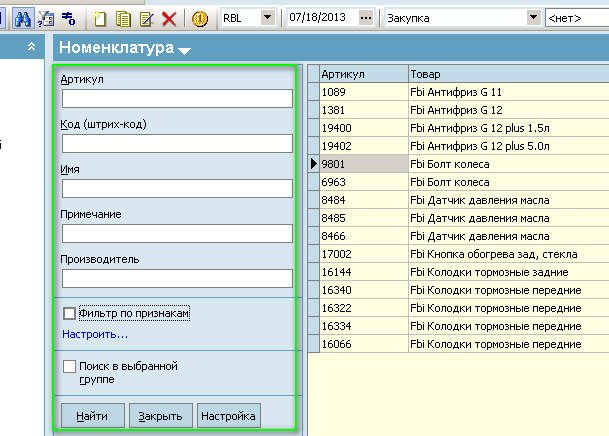The image size is (609, 436).
Task: Click the sort arrows toolbar icon
Action: (x=69, y=19)
